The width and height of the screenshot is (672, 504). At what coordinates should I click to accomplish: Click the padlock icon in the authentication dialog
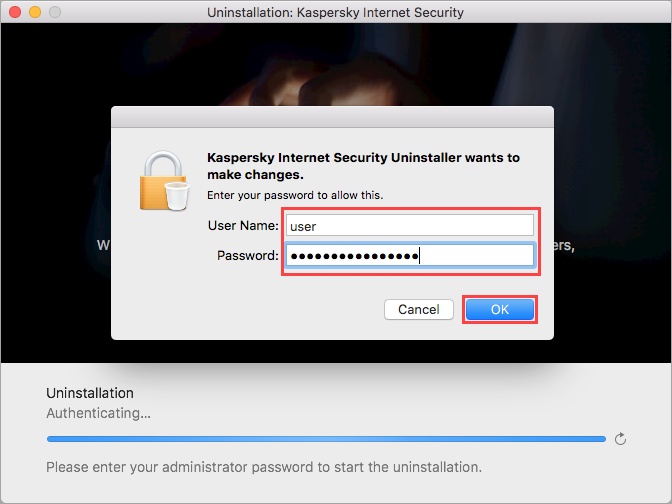164,180
